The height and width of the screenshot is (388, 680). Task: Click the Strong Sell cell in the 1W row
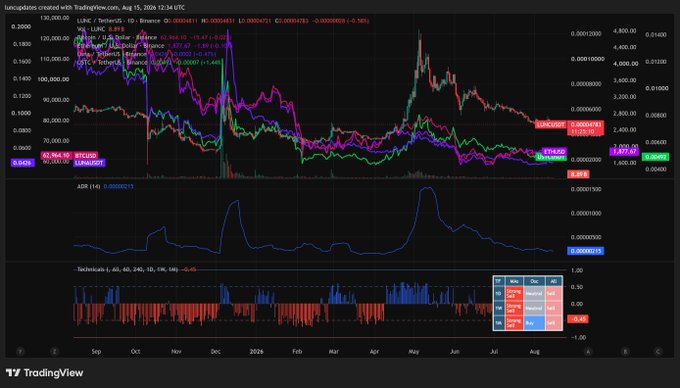click(x=514, y=308)
